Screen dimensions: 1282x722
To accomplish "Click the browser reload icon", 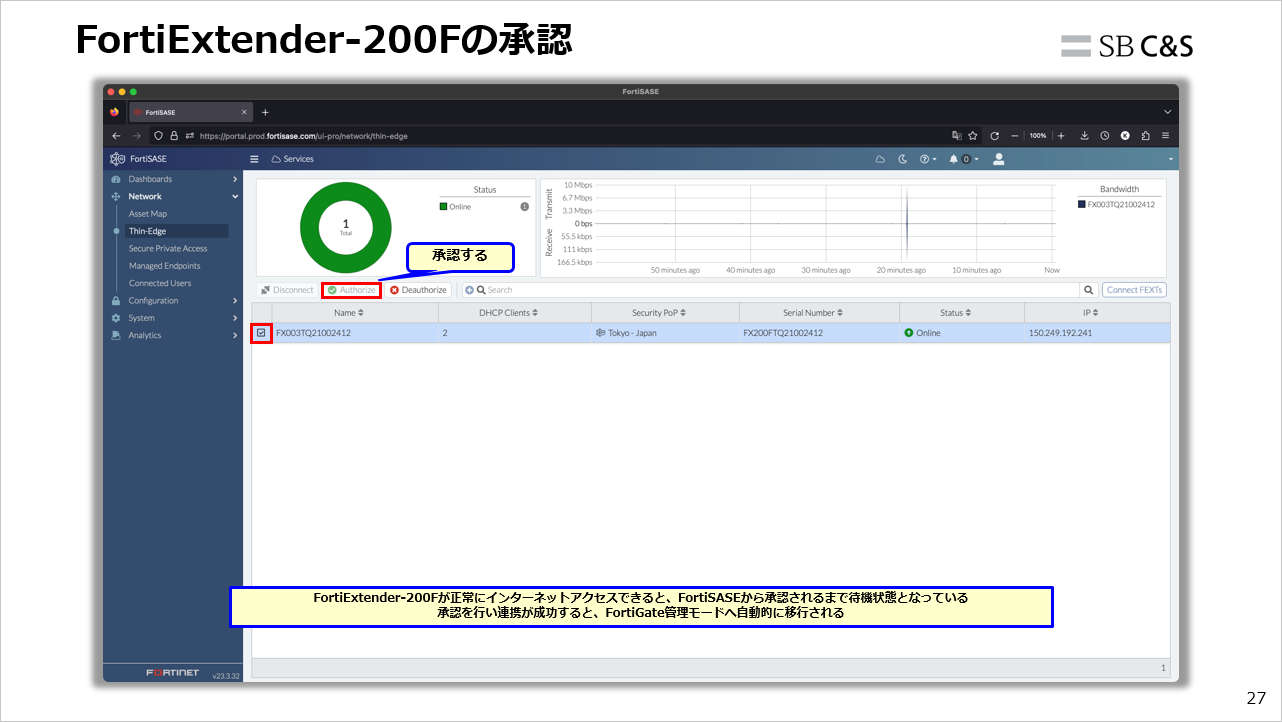I will coord(994,135).
